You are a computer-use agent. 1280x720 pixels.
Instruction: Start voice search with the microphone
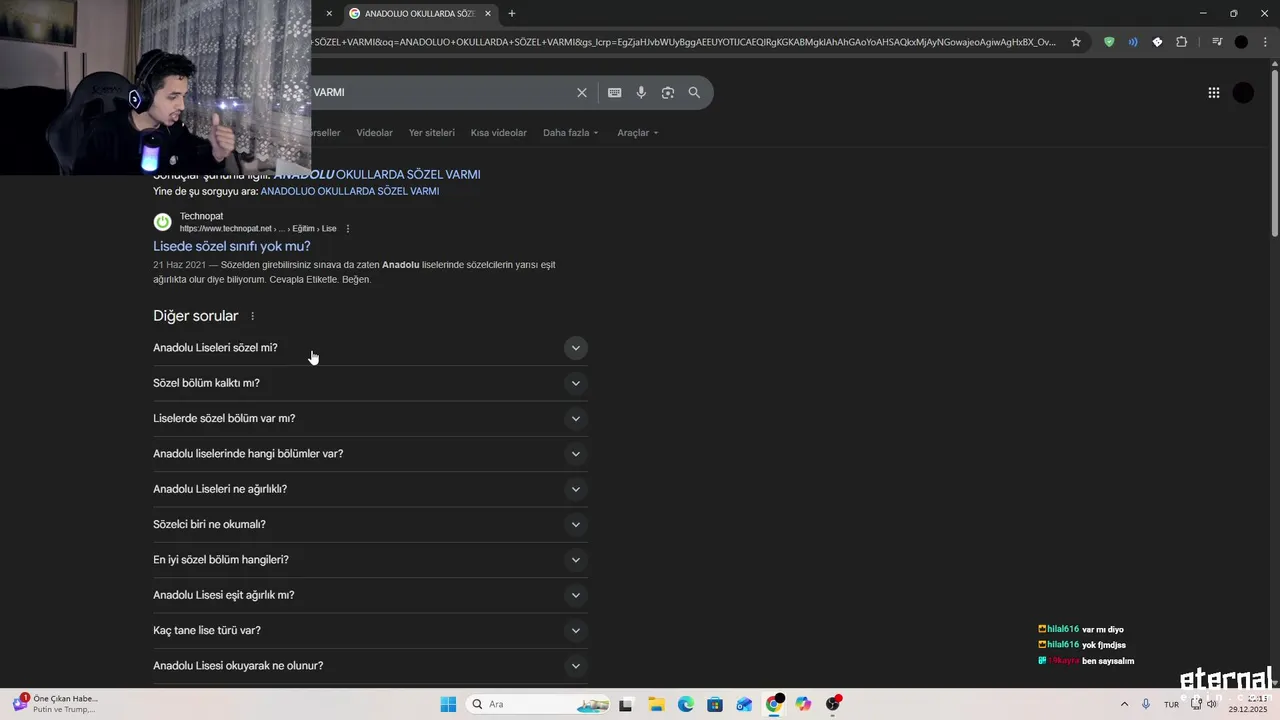coord(641,92)
